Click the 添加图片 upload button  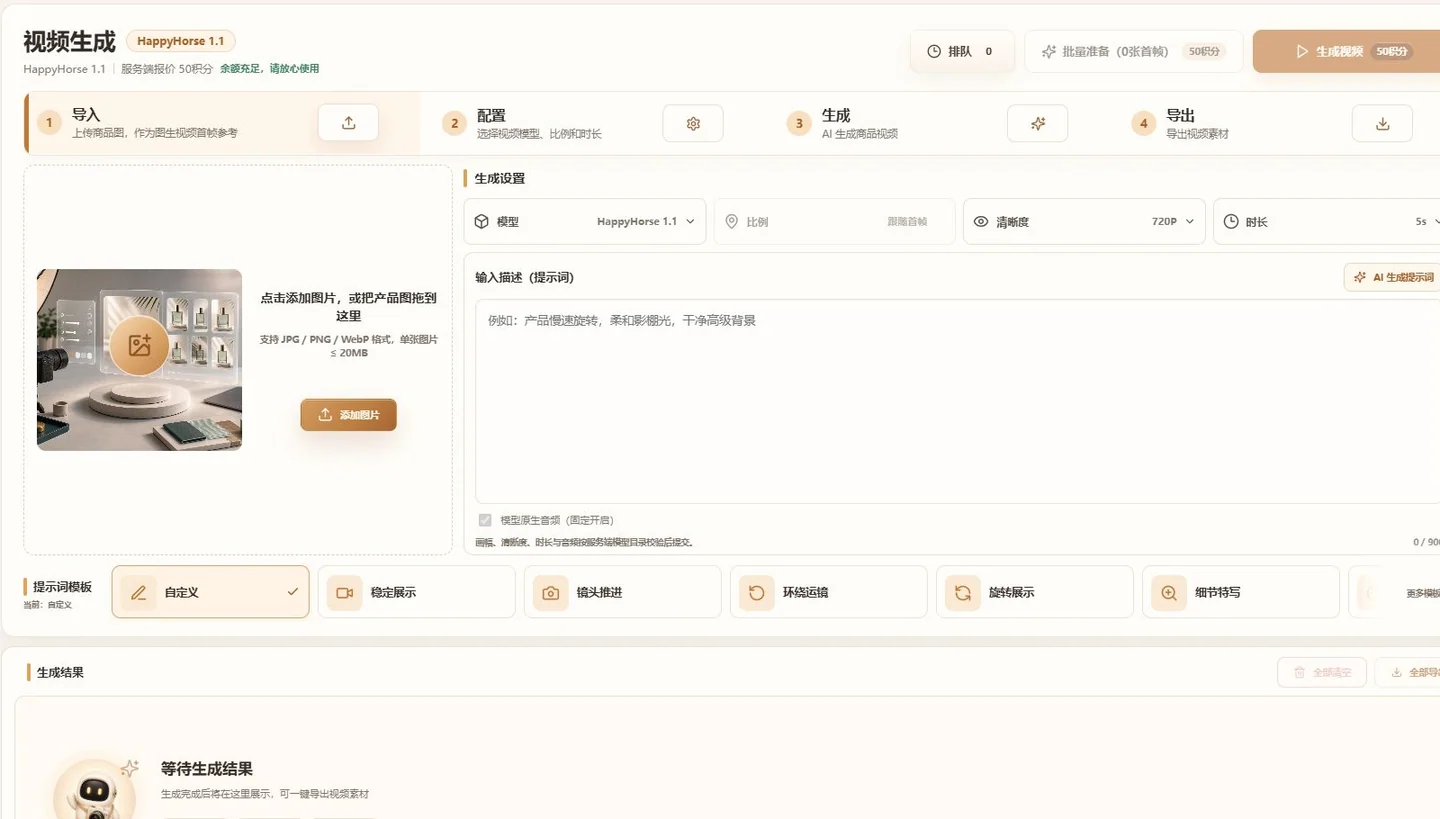348,415
